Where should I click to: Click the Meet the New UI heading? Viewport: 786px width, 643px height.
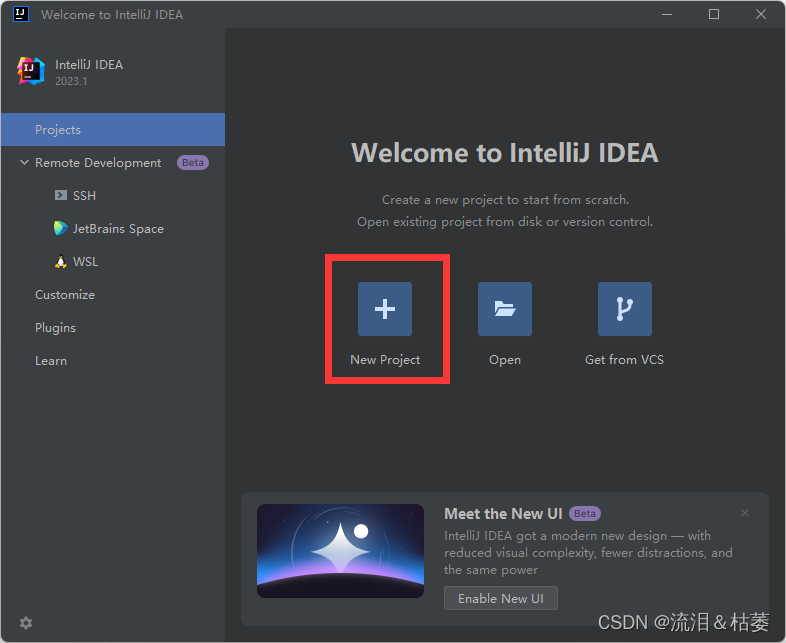(x=503, y=514)
